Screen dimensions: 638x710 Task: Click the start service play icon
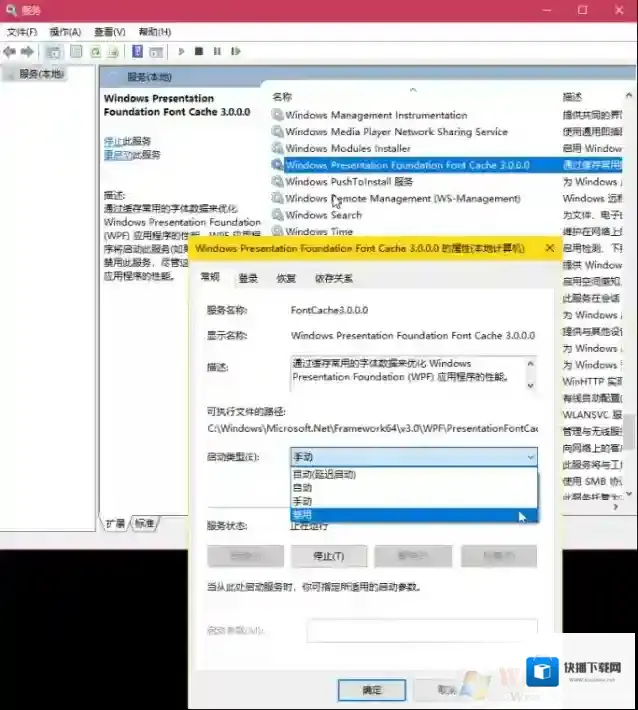181,51
